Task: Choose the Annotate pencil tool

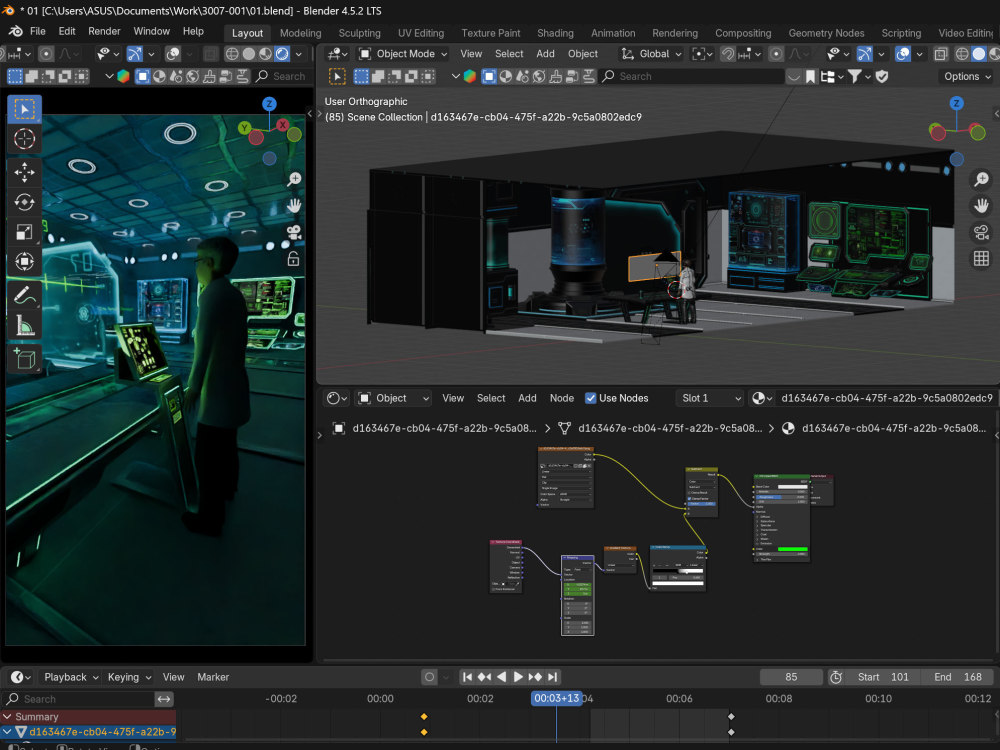Action: 24,295
